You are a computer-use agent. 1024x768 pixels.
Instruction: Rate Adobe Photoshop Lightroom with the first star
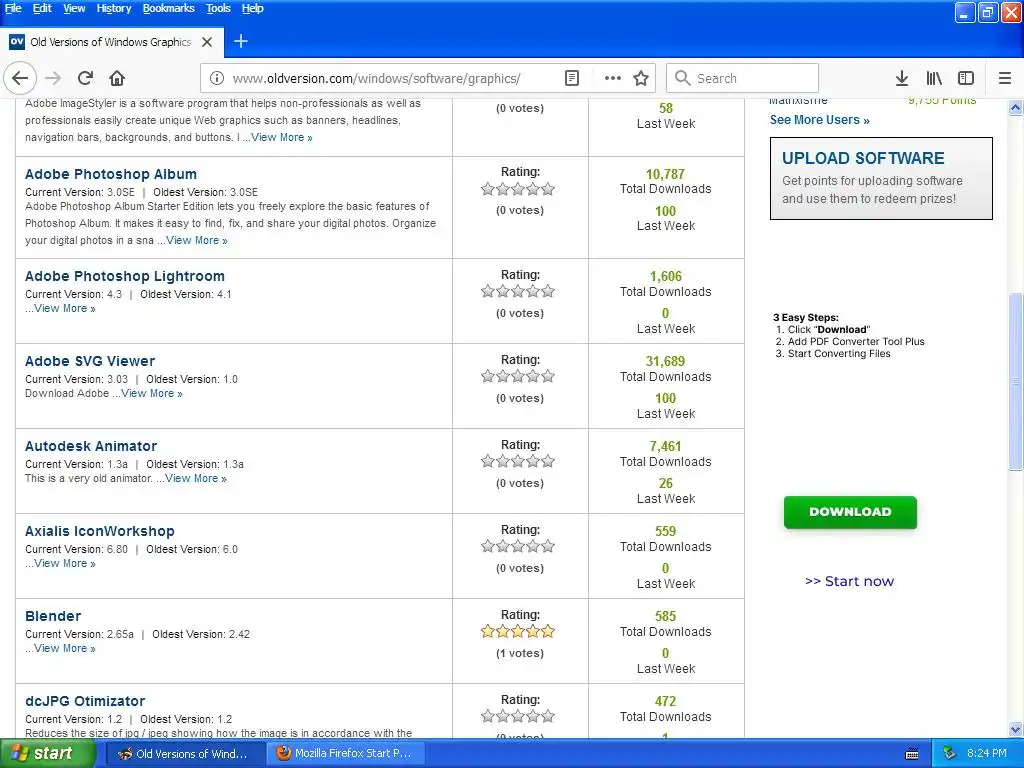point(488,291)
